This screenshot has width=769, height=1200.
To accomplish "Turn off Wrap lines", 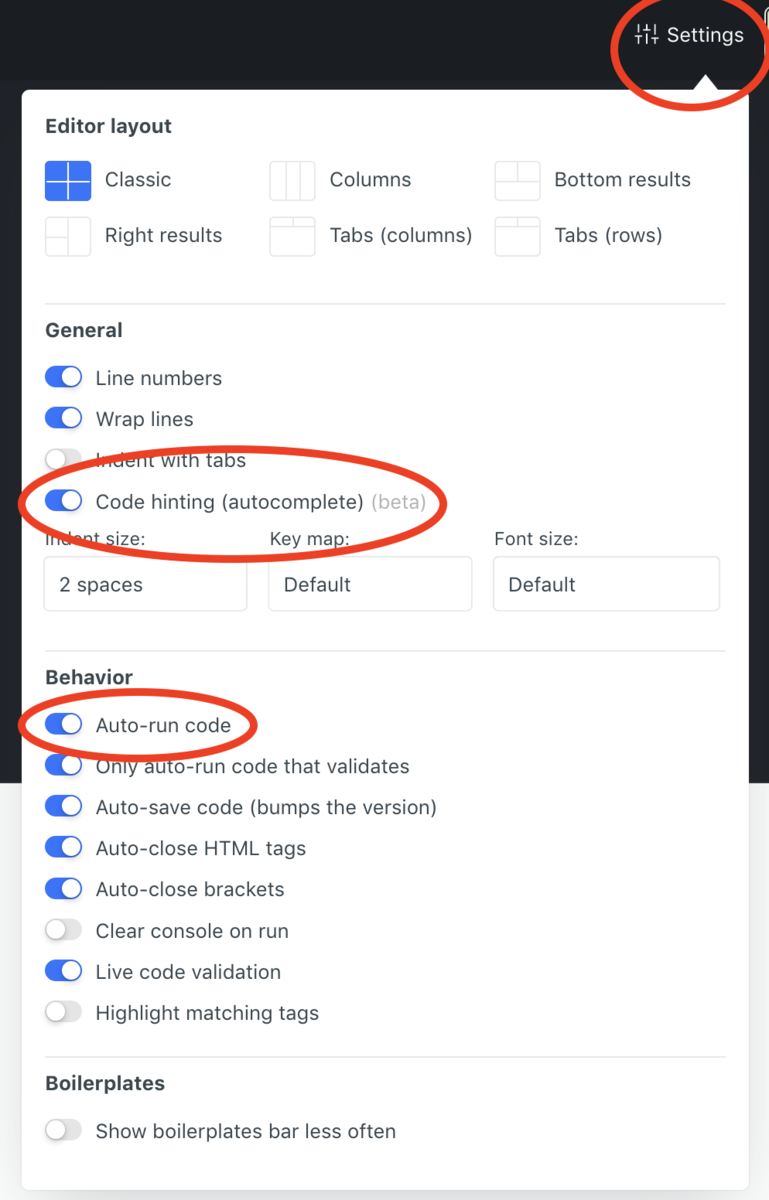I will [63, 419].
